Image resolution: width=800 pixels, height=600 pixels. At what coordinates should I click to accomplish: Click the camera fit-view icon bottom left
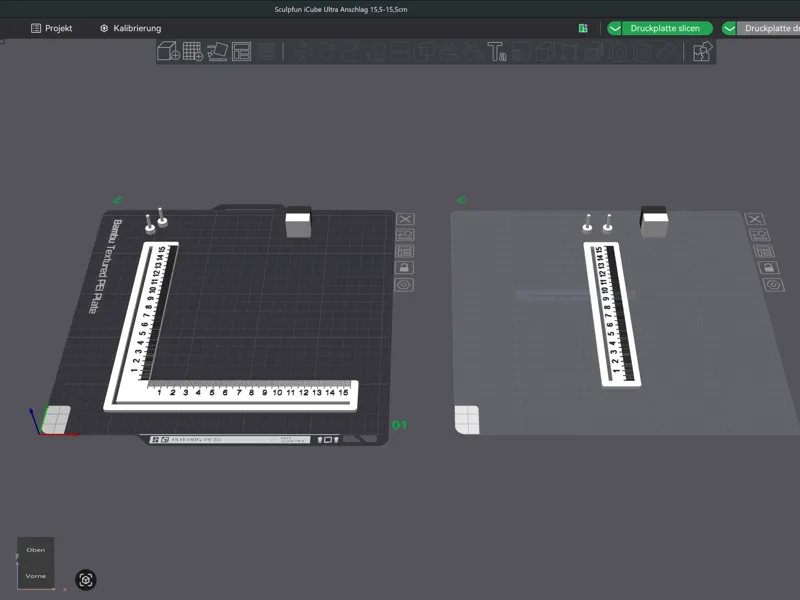coord(86,580)
